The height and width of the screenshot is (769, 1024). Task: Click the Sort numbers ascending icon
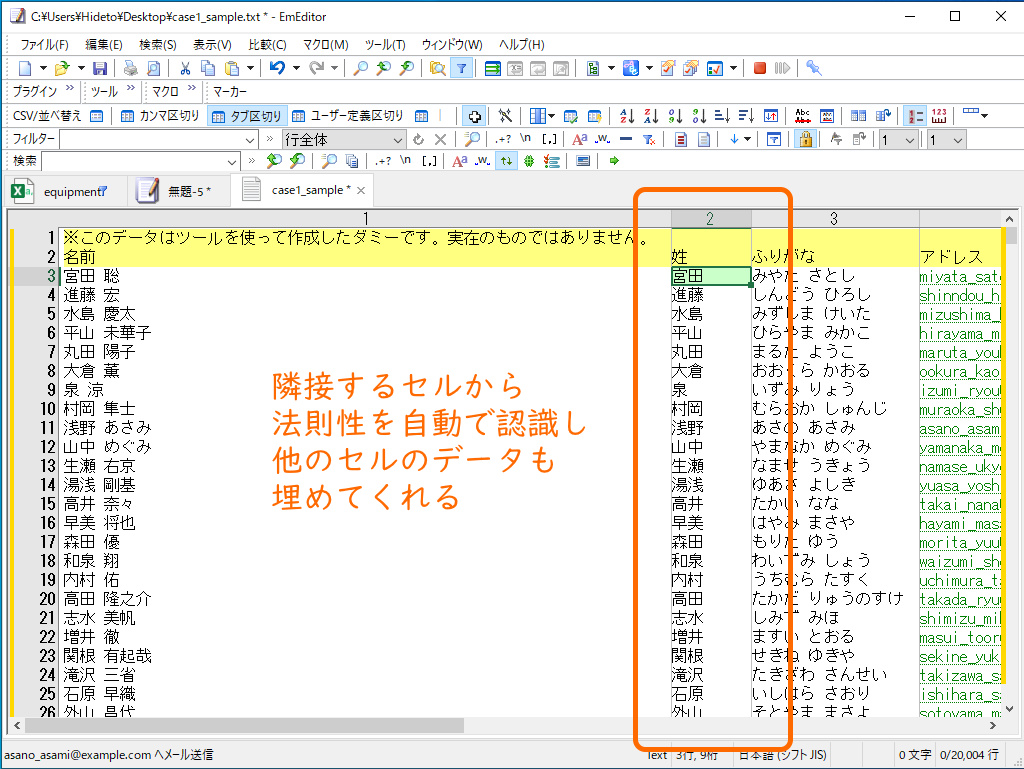tap(675, 116)
